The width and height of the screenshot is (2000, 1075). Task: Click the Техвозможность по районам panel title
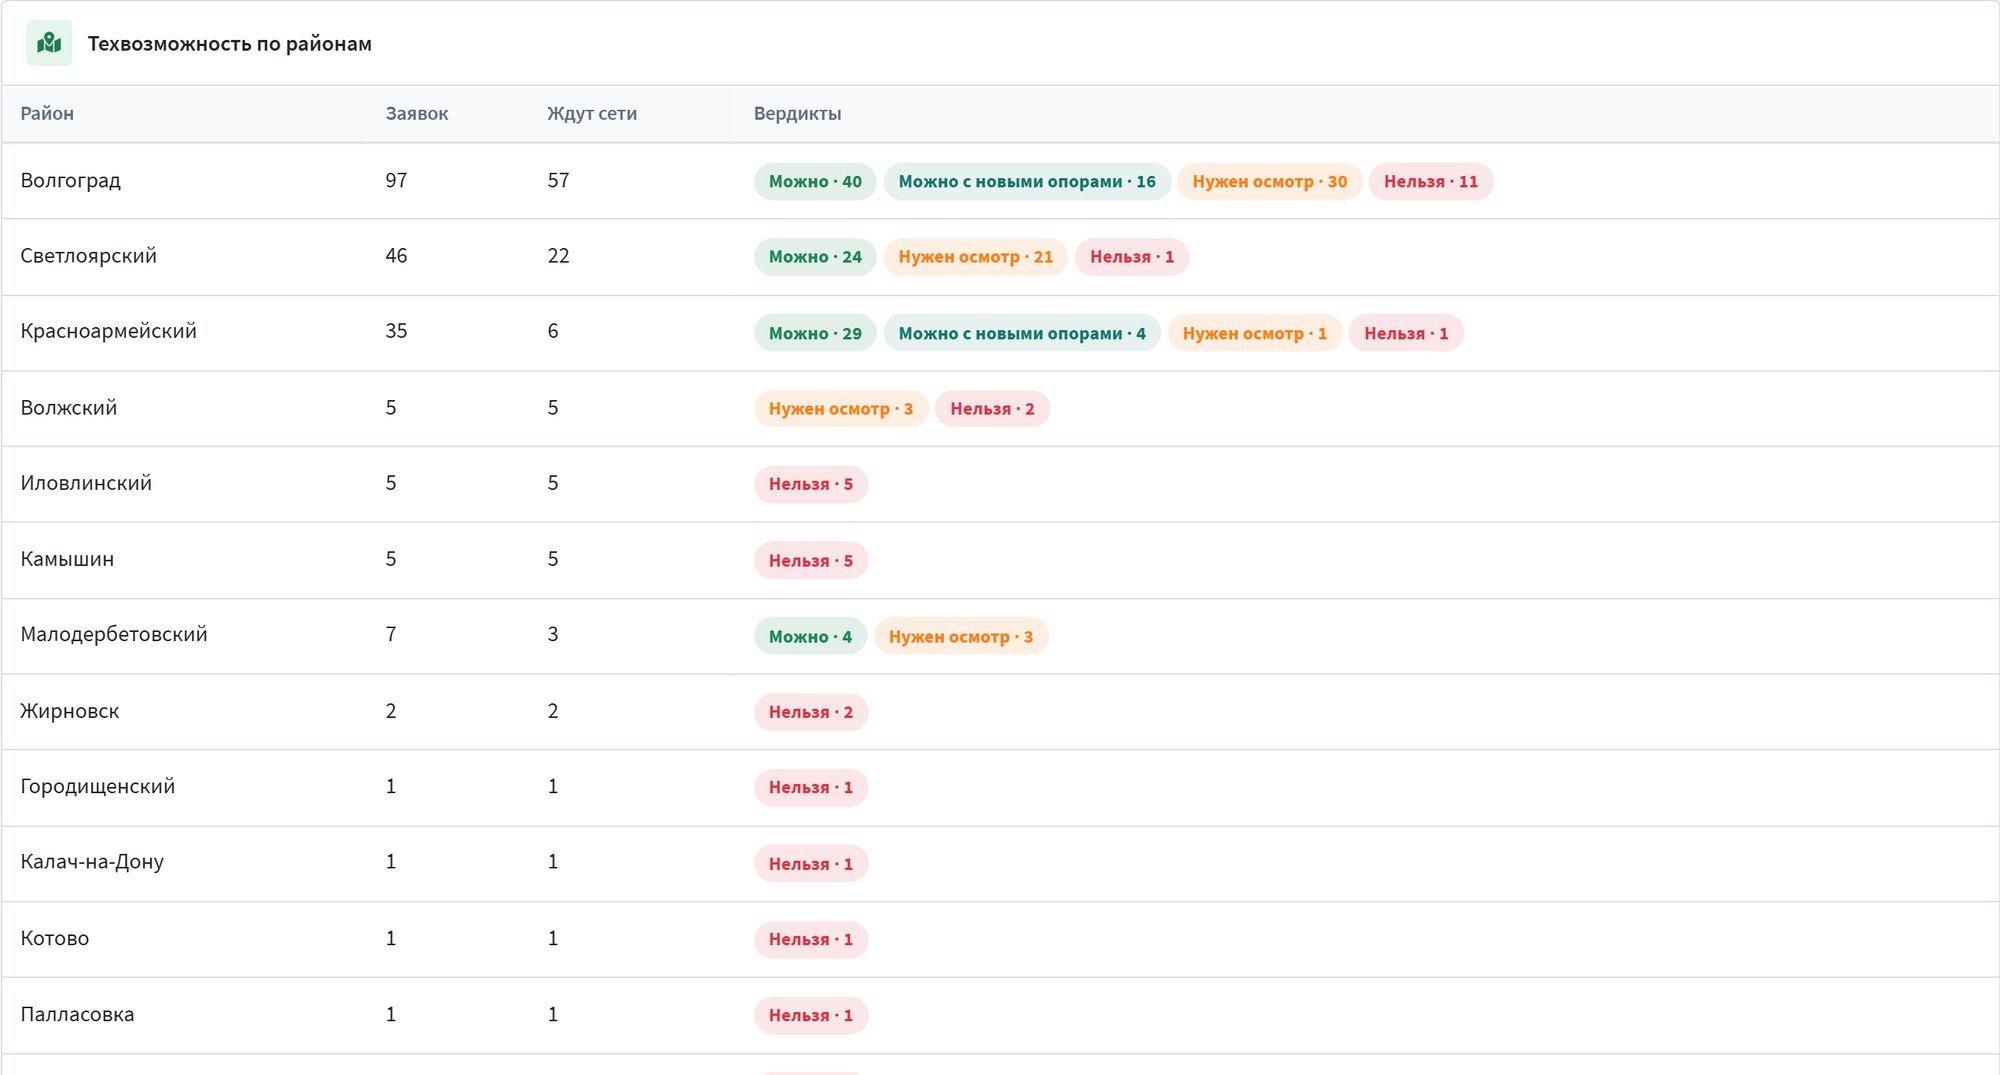[230, 44]
